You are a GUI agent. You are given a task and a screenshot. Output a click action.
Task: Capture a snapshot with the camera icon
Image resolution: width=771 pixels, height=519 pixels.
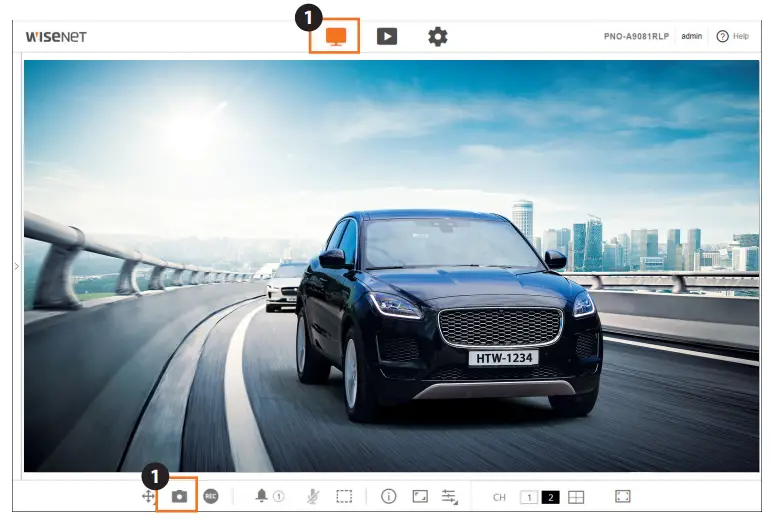(179, 496)
